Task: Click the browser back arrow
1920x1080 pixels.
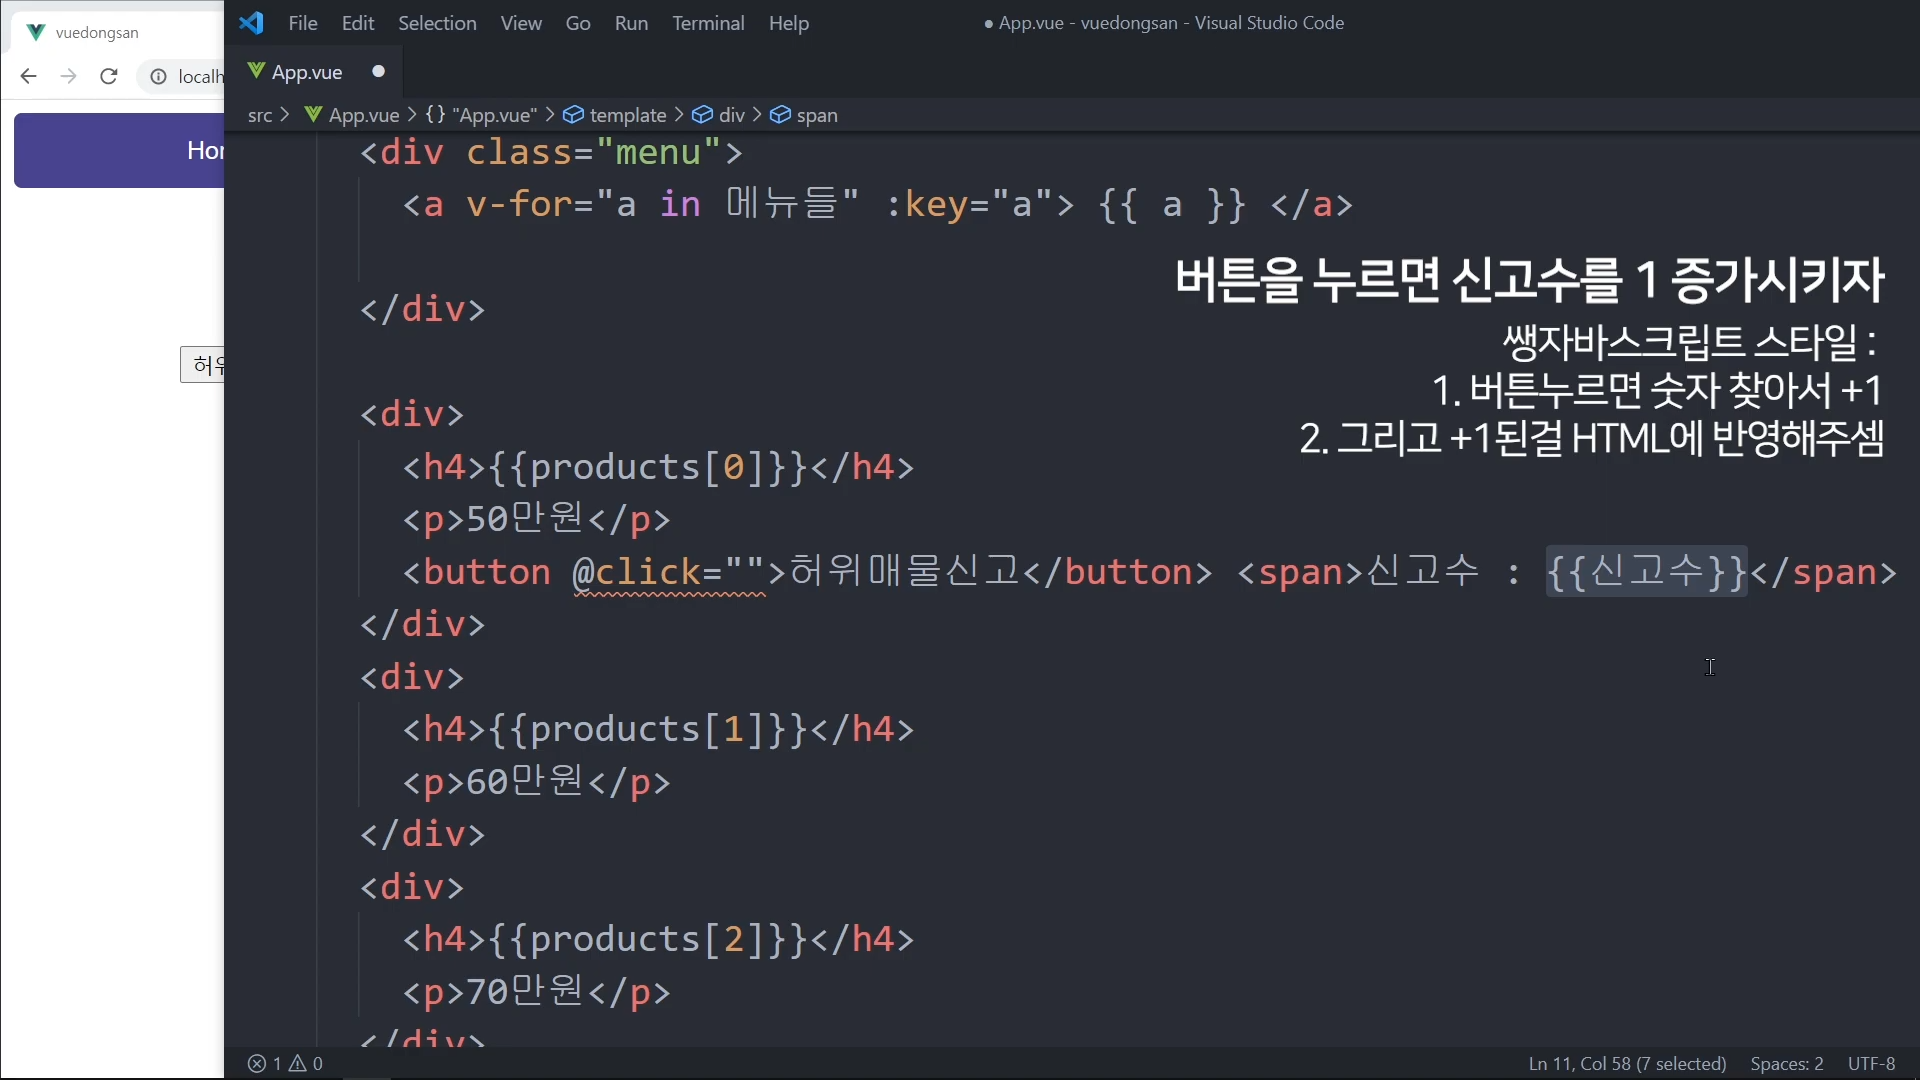Action: coord(28,77)
